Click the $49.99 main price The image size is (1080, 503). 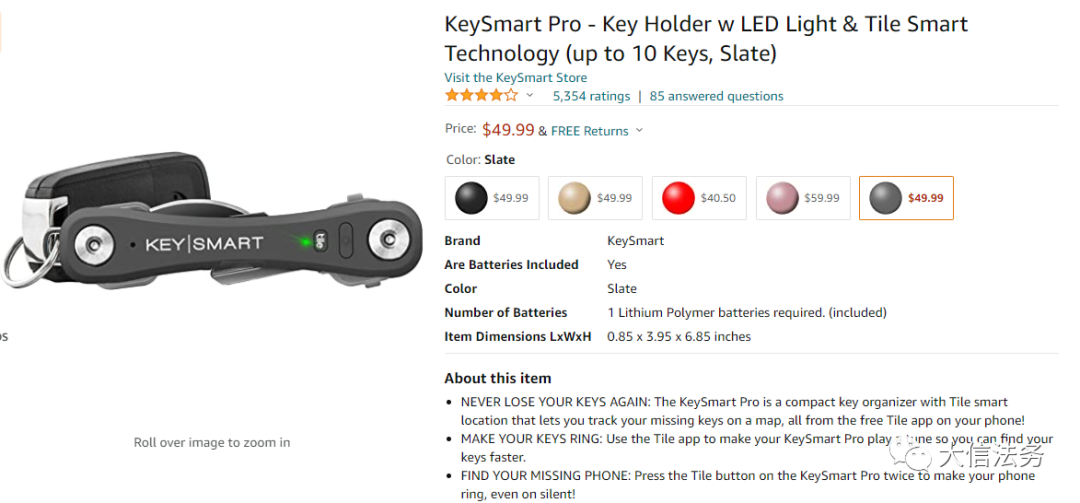[508, 129]
